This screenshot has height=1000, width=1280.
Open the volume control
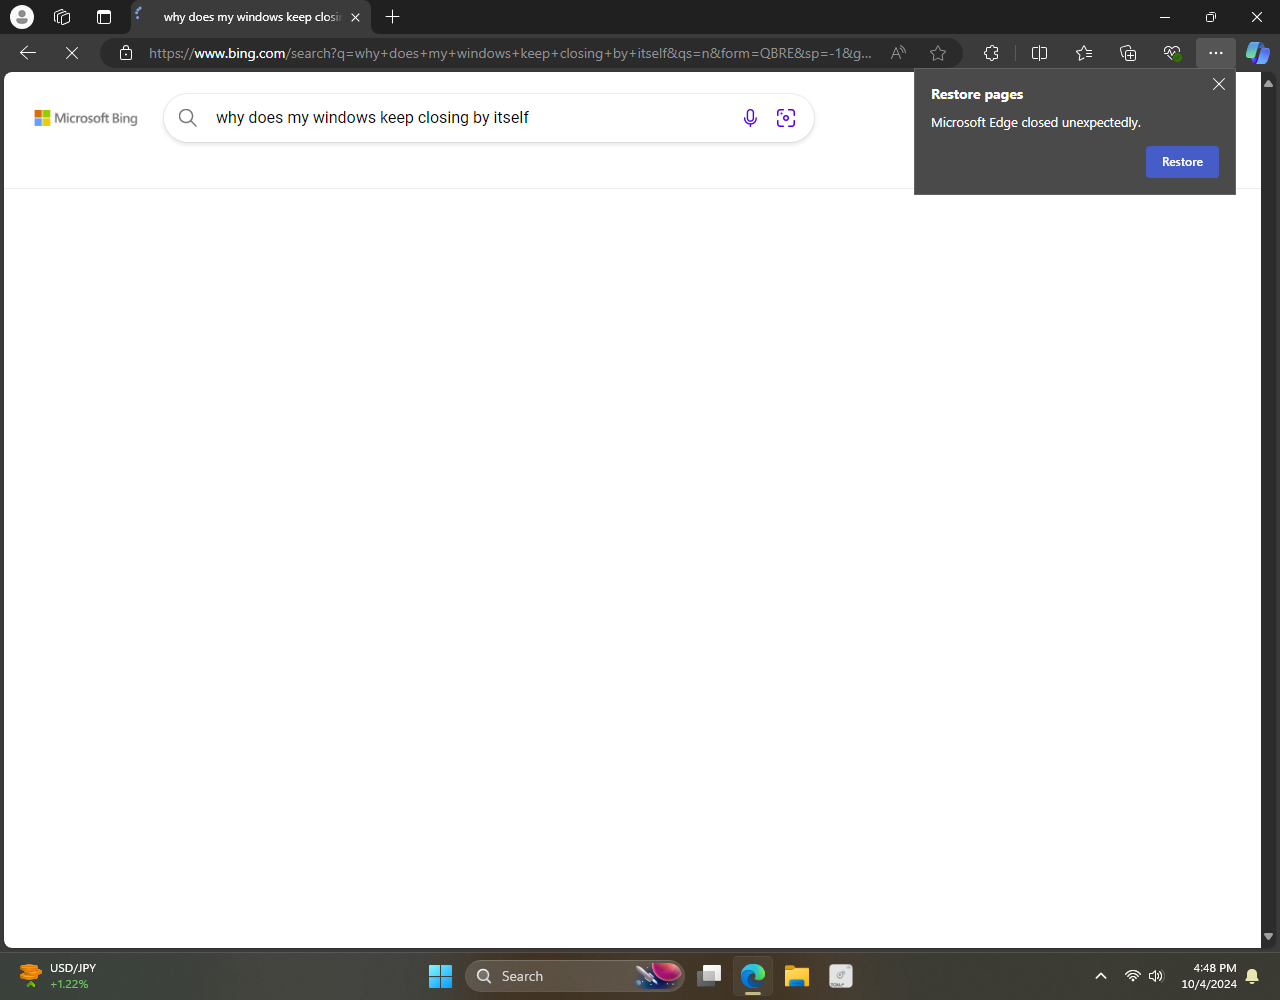tap(1157, 976)
